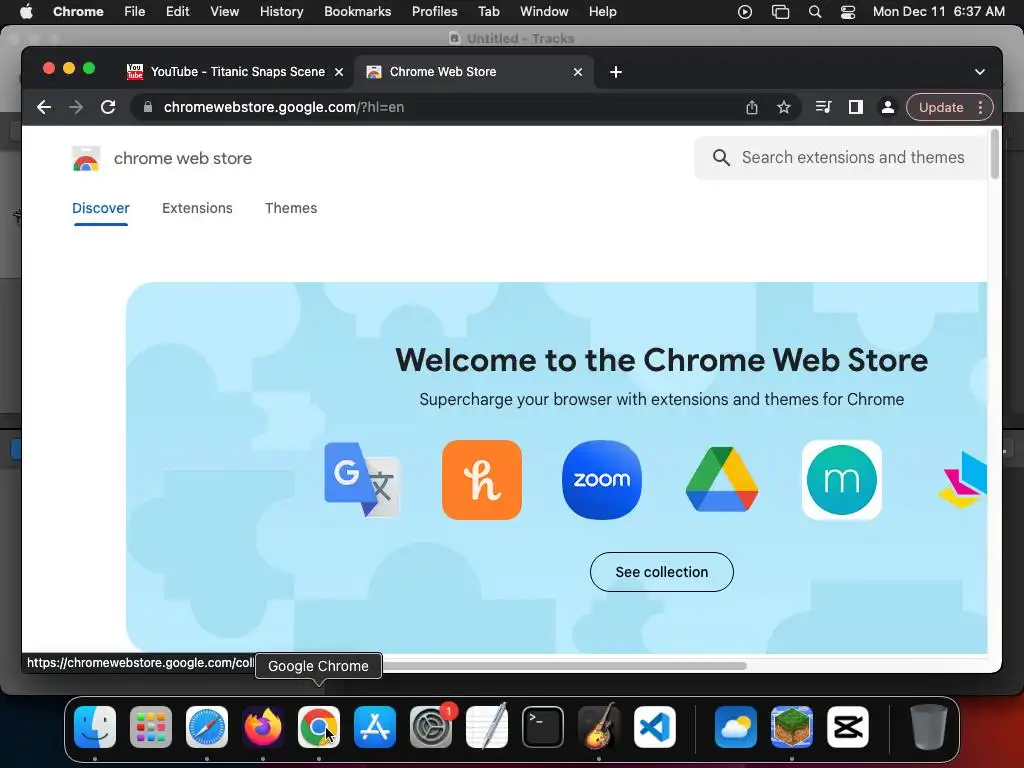This screenshot has height=768, width=1024.
Task: Open Visual Studio Code from the Dock
Action: 655,727
